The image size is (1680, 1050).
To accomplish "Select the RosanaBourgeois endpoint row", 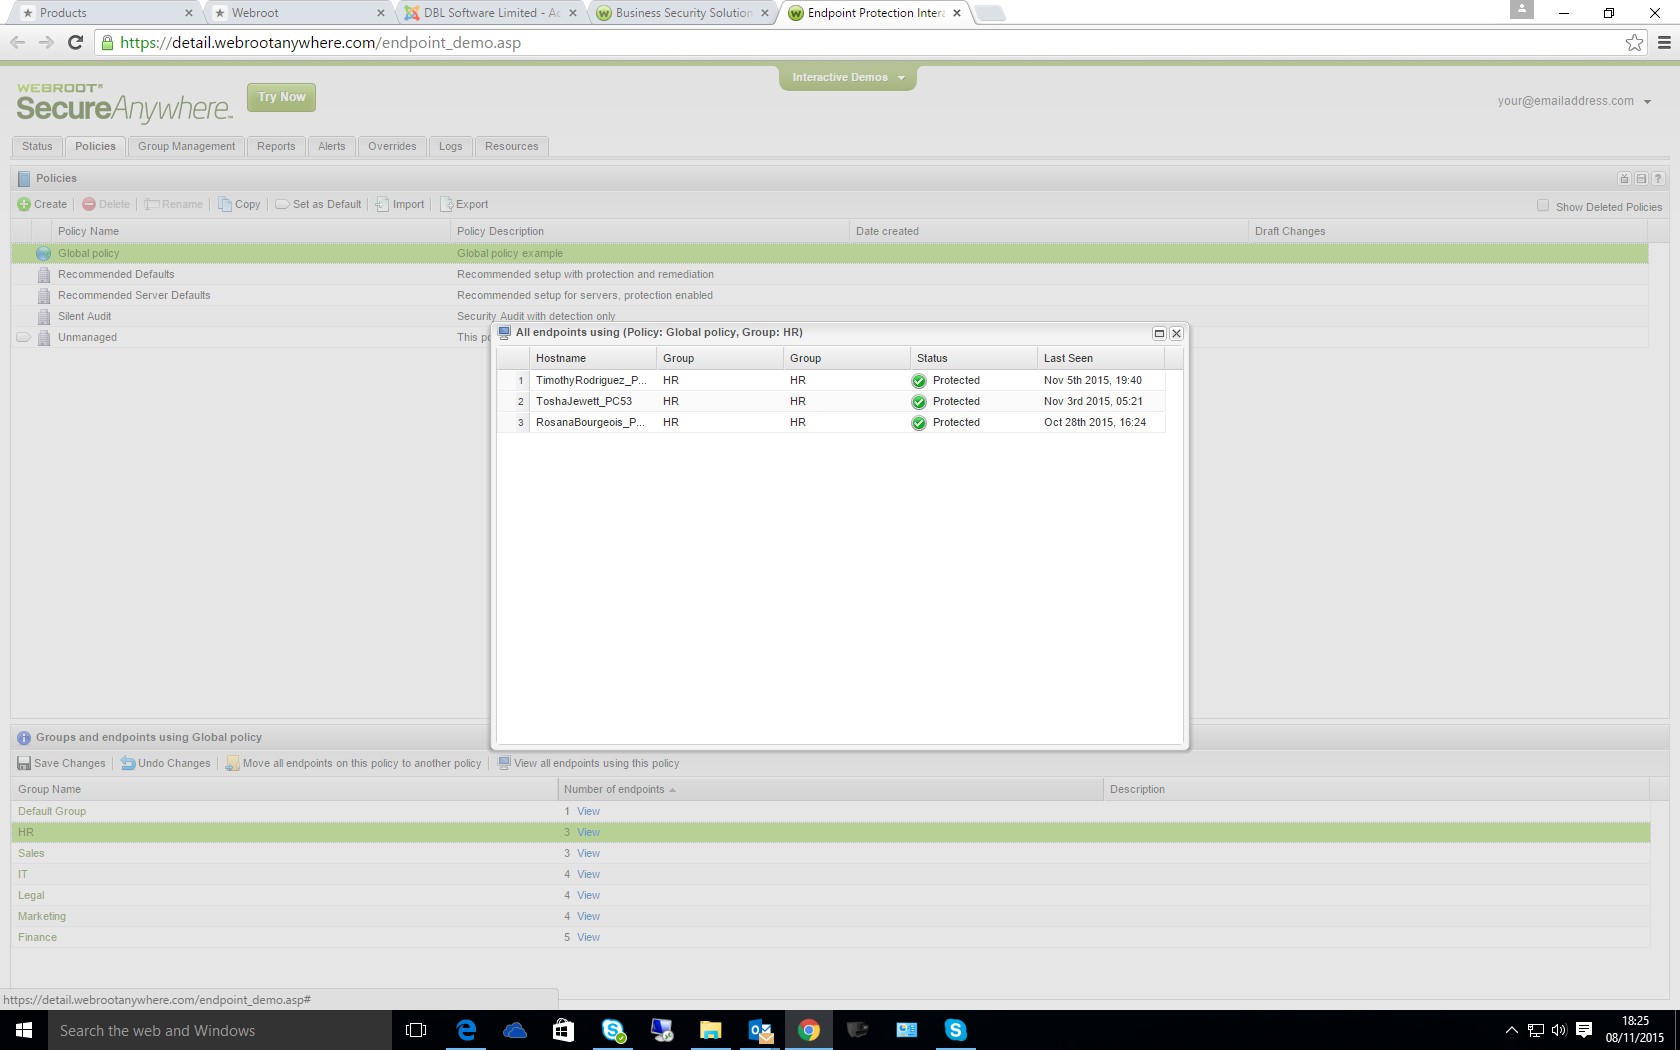I will (x=832, y=423).
